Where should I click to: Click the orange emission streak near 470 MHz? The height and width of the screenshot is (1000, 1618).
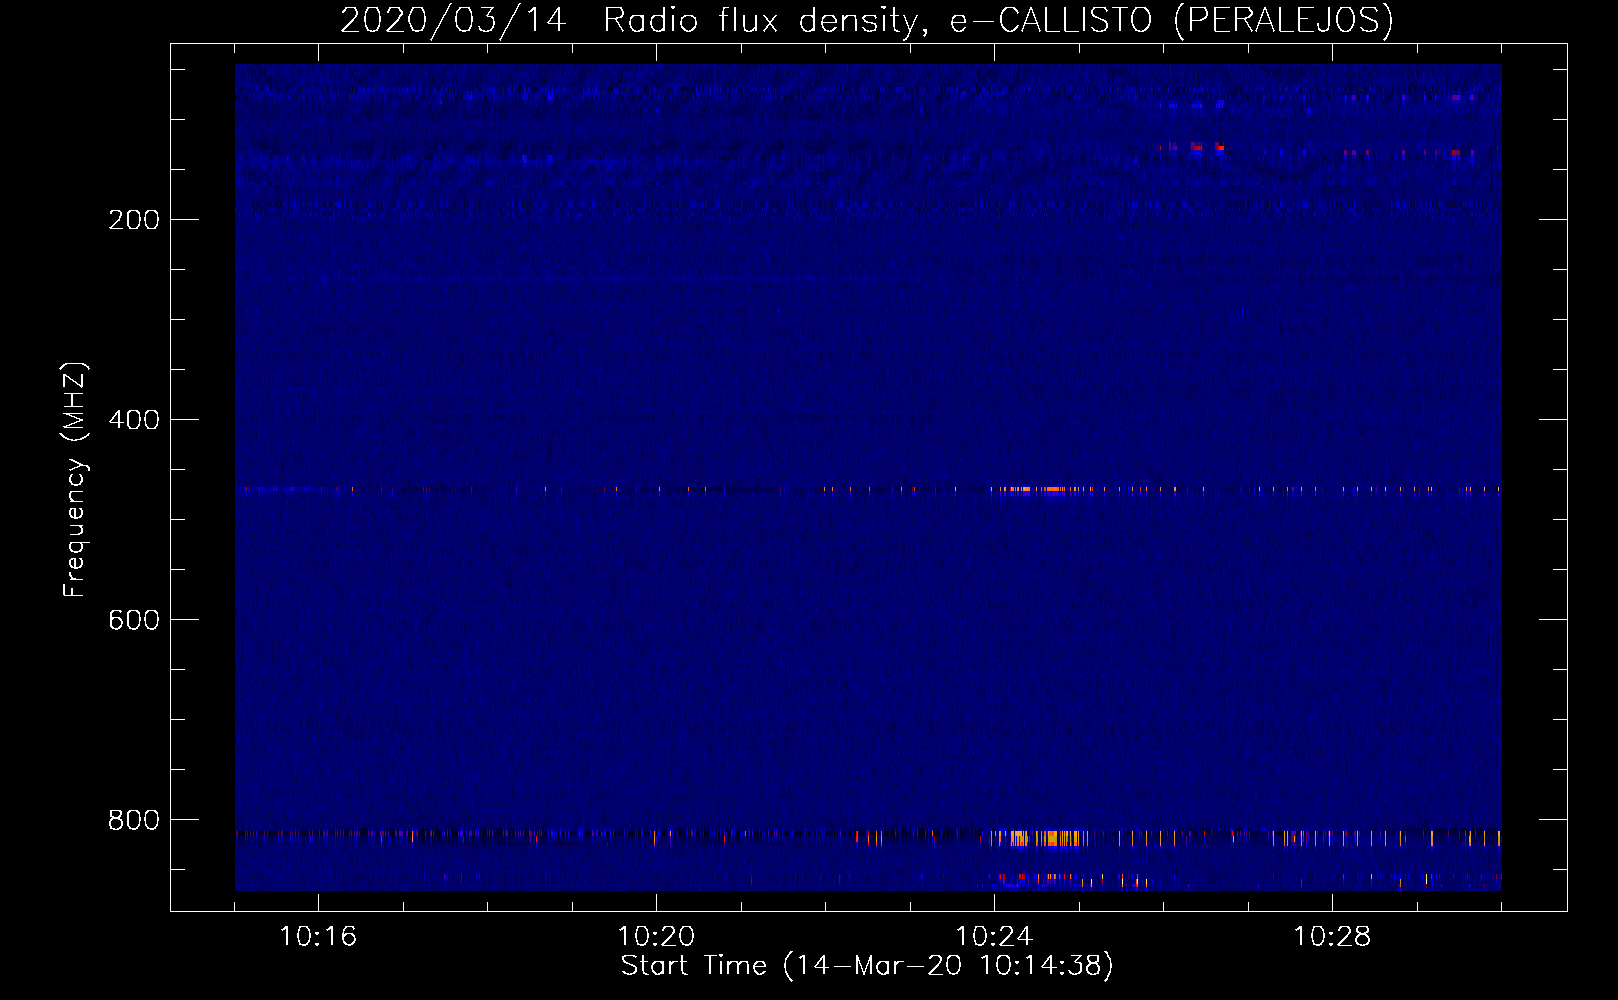coord(1040,490)
